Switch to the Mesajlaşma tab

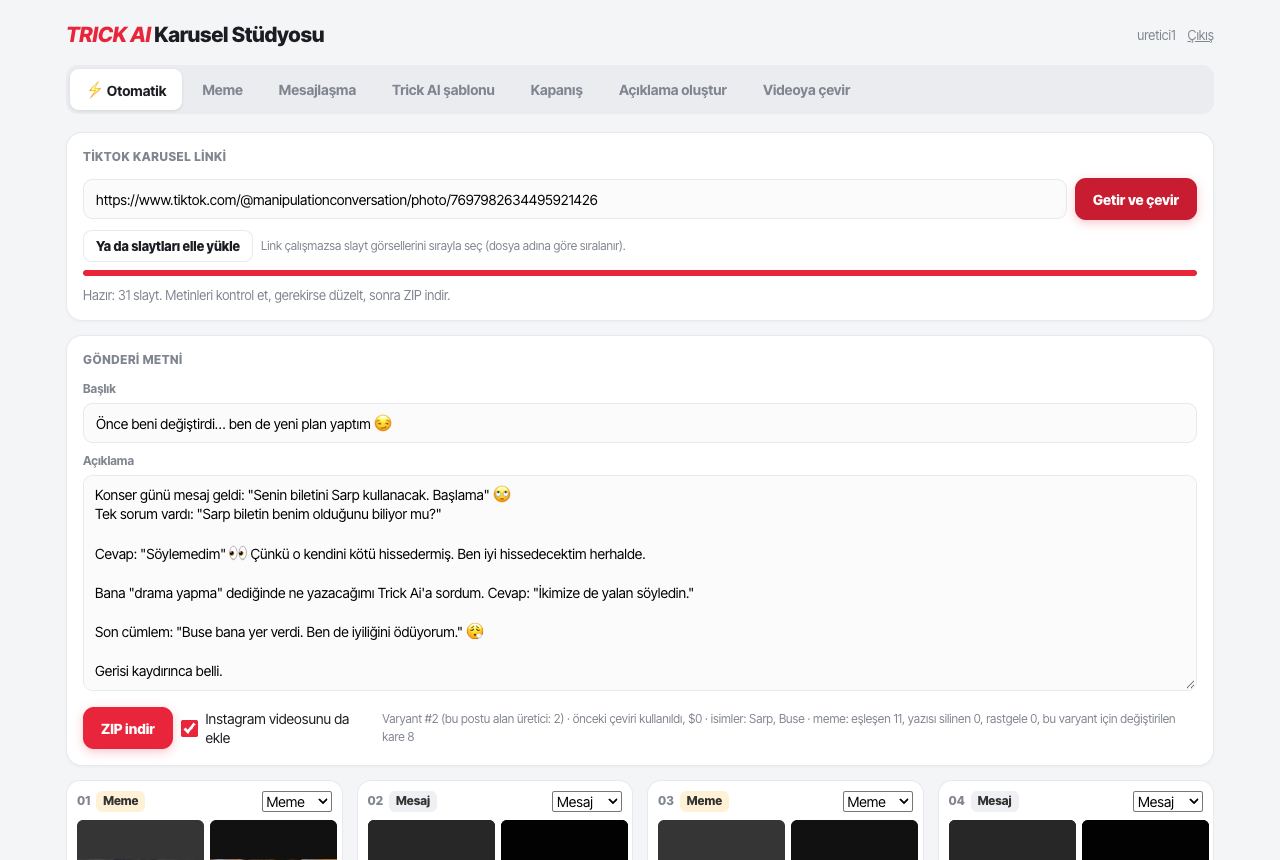click(x=317, y=90)
